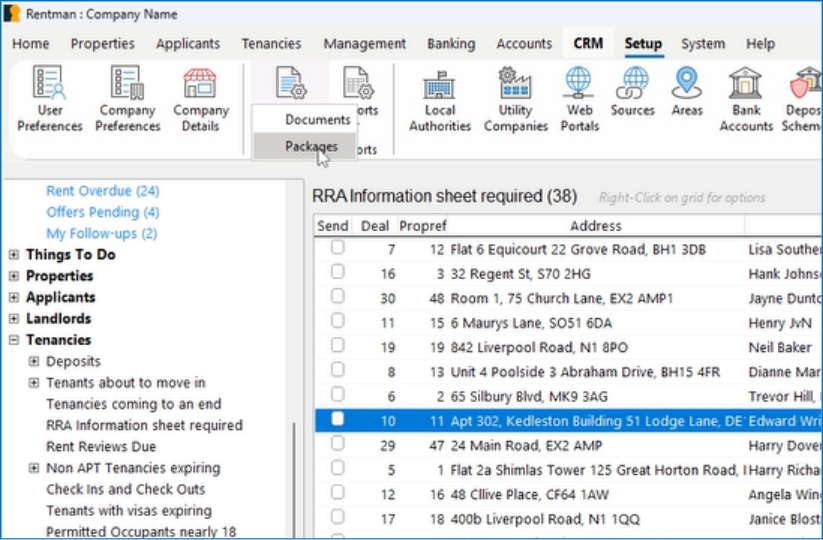Select RRA Information sheet required item
This screenshot has width=823, height=540.
point(144,425)
